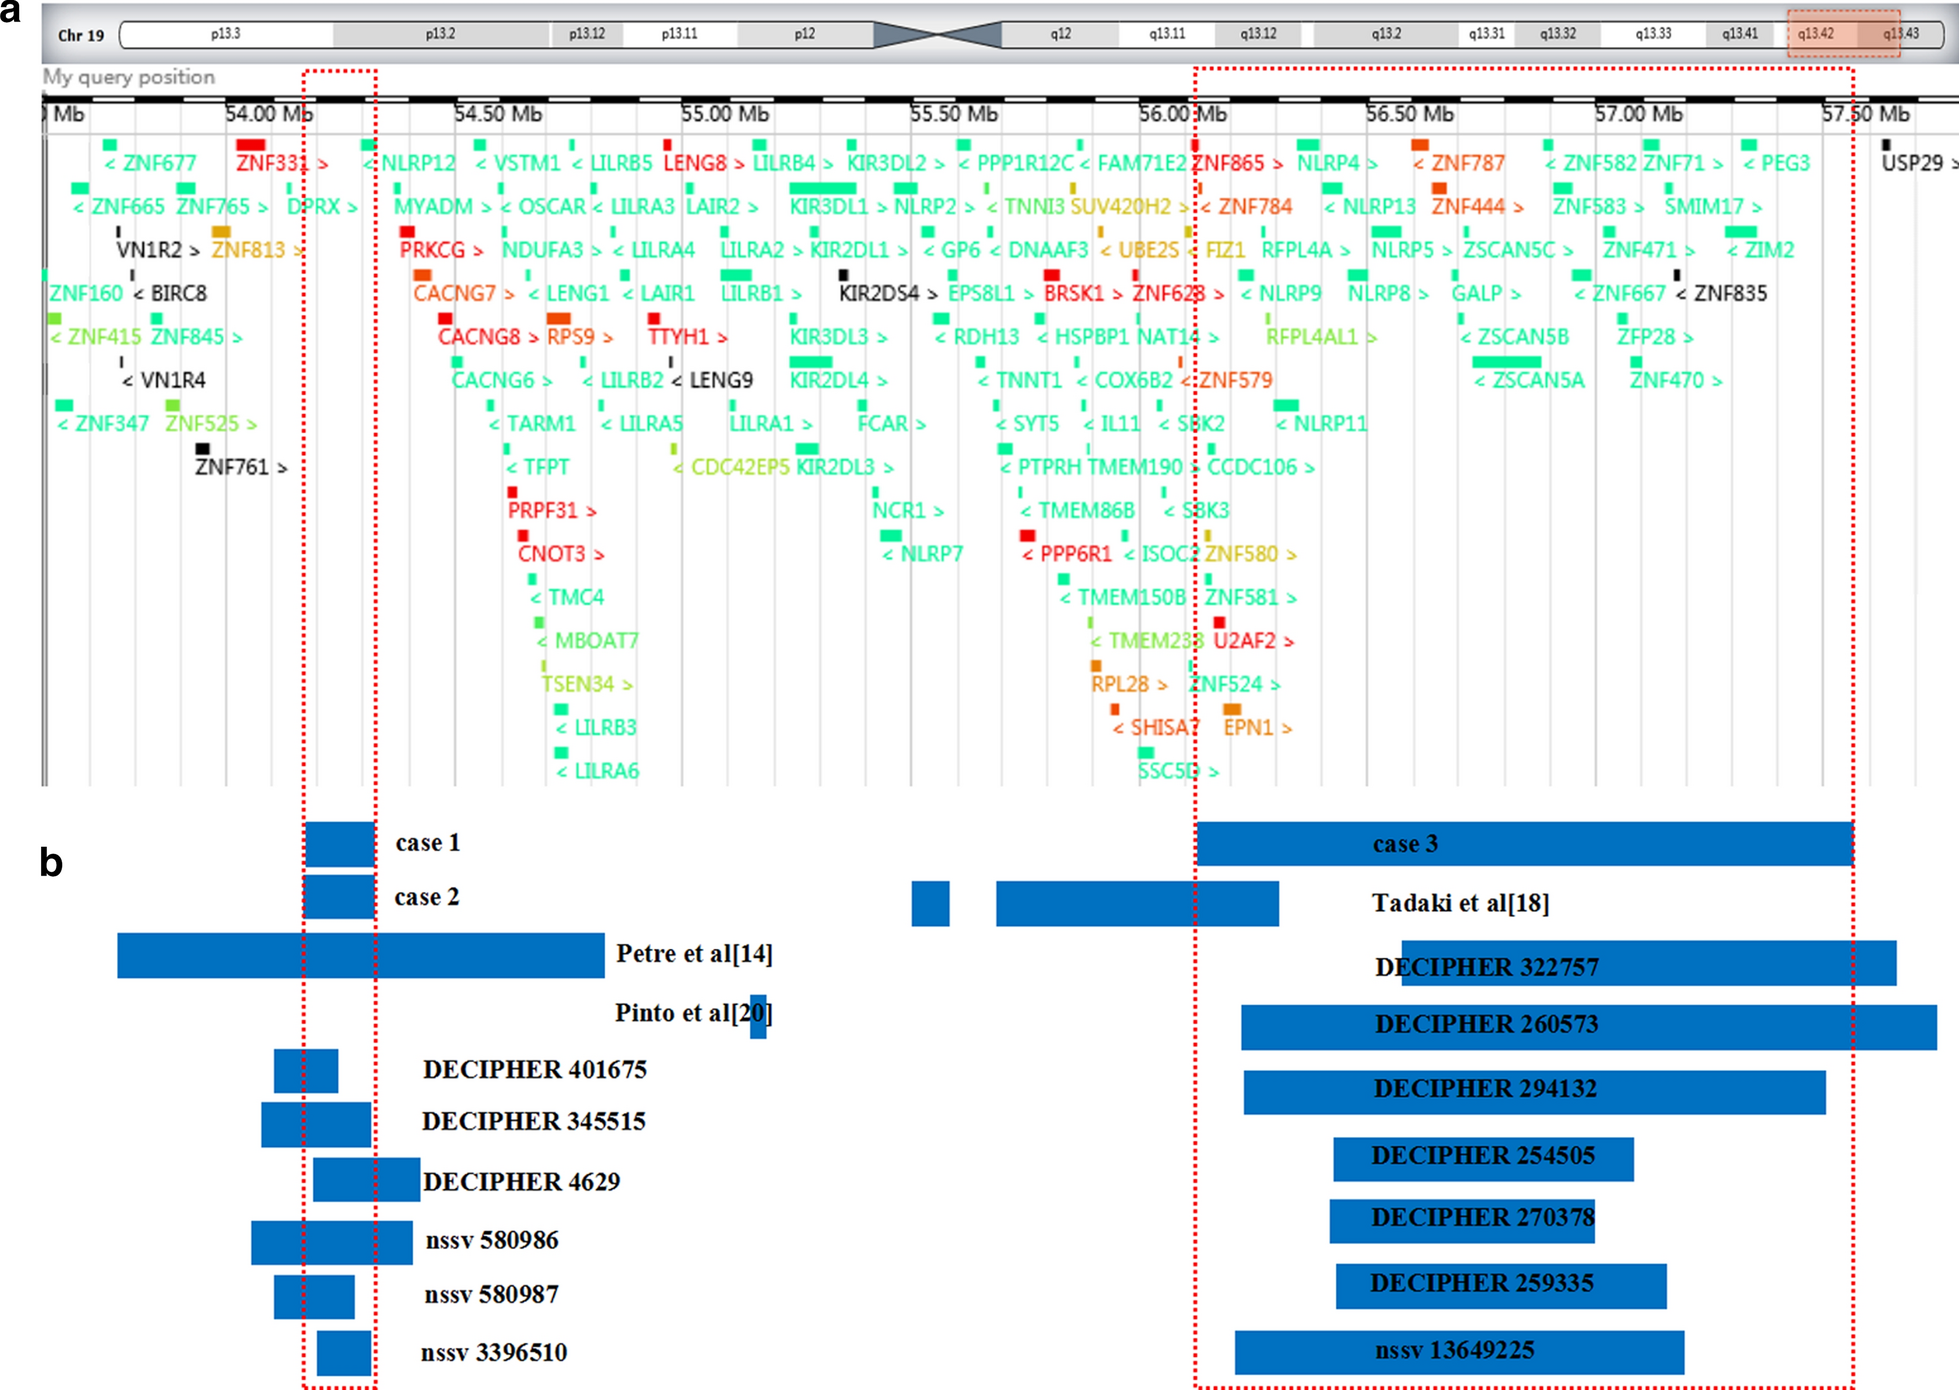Viewport: 1959px width, 1390px height.
Task: Select the ZNF761 gene label
Action: 232,467
